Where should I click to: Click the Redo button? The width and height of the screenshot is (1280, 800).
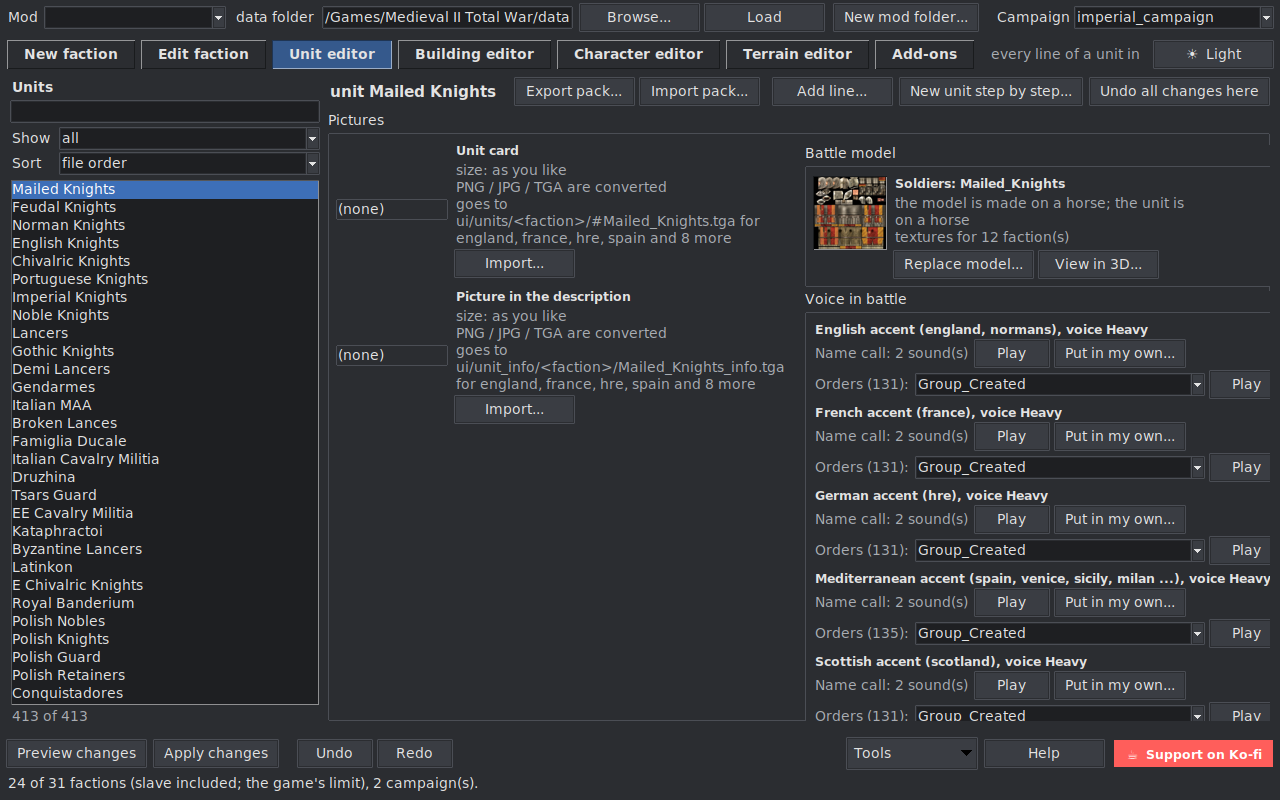tap(414, 753)
